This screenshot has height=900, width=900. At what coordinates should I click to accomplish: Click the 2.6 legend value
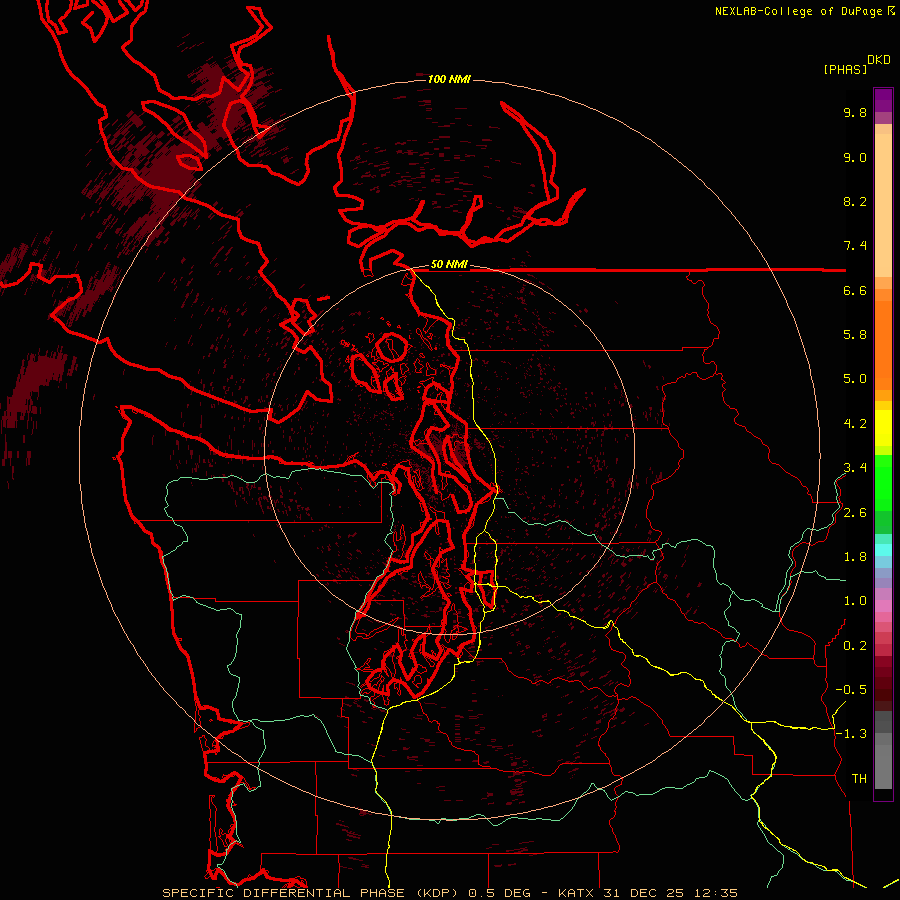pos(855,513)
